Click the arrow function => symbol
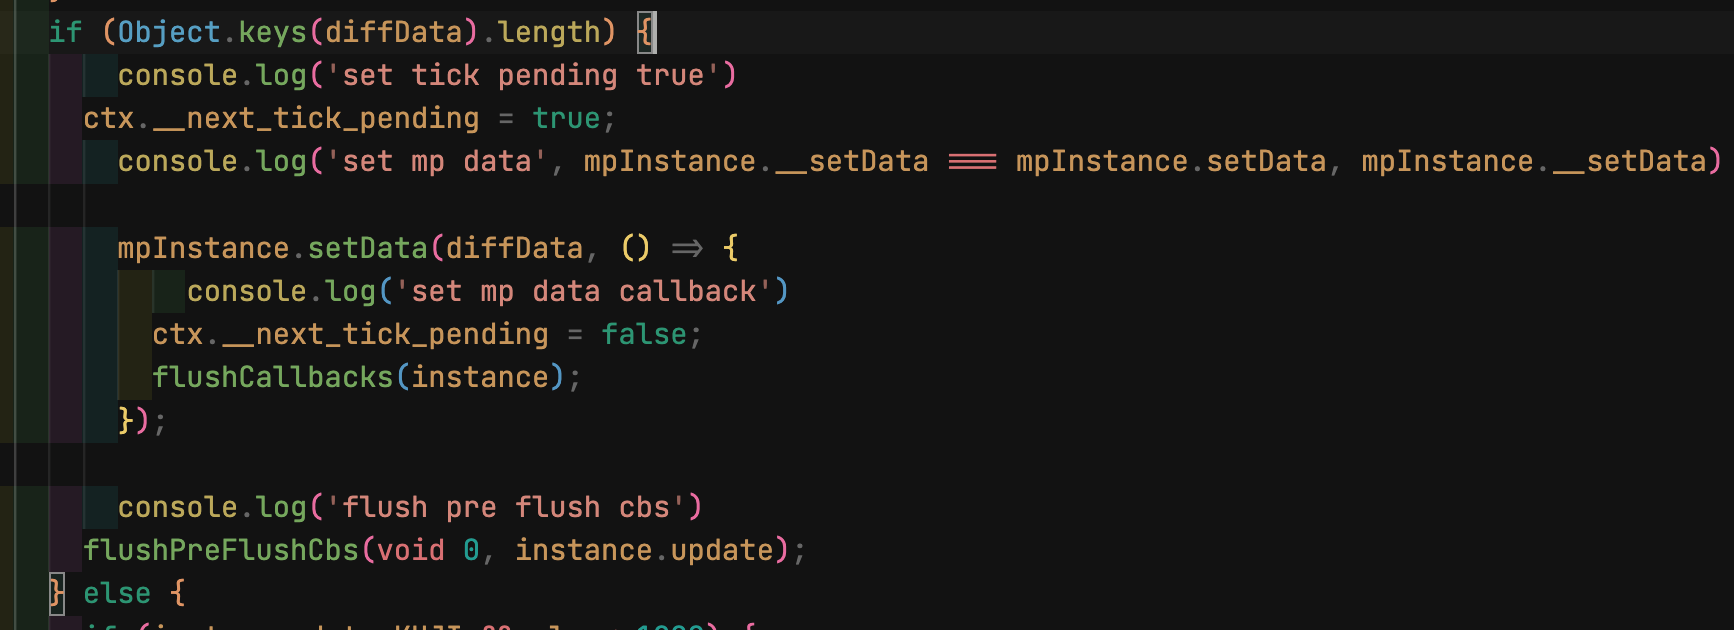 click(687, 248)
